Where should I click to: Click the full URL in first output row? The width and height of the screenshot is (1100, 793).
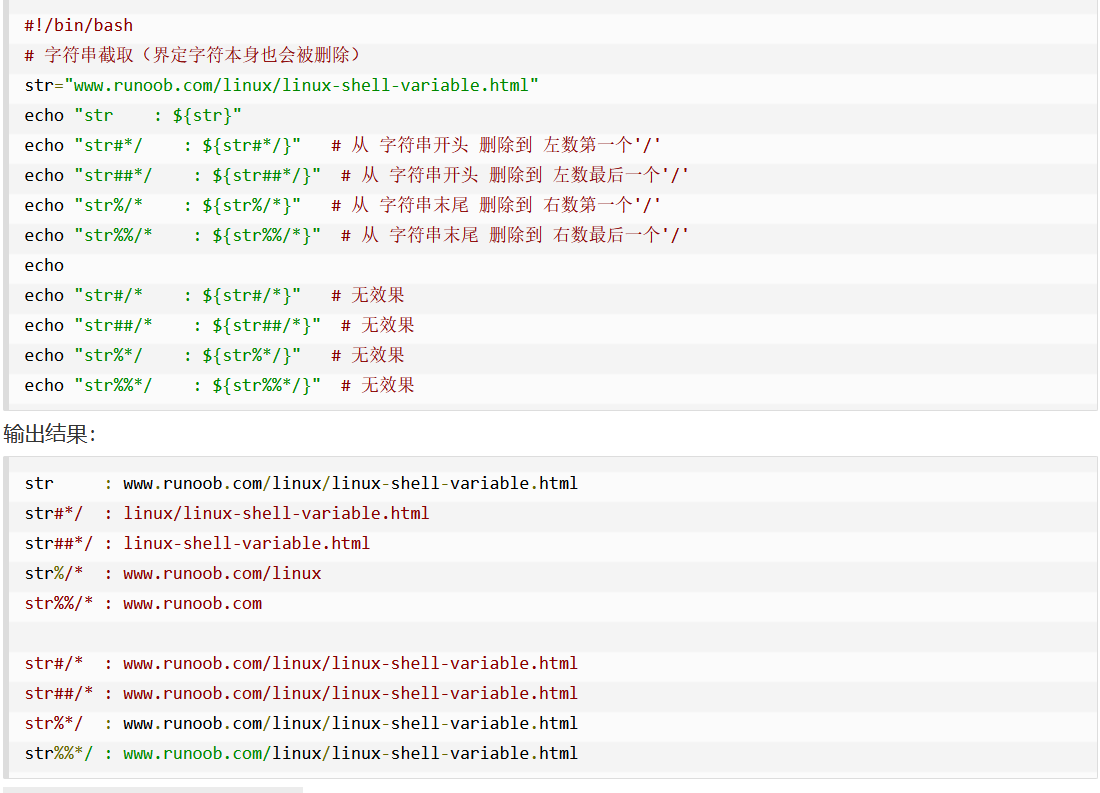(350, 483)
